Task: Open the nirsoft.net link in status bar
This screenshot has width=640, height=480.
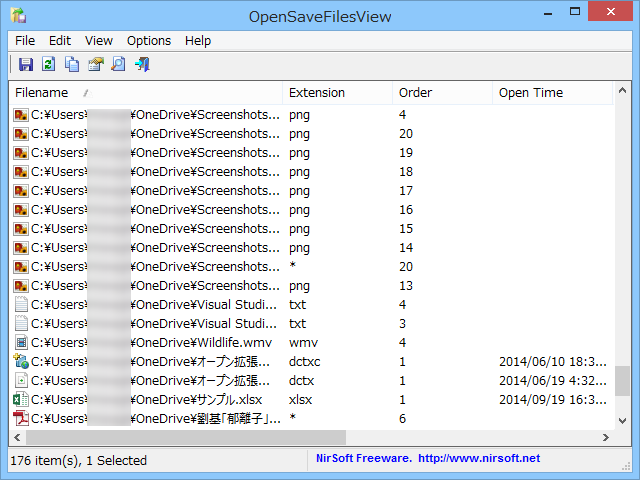Action: click(x=479, y=458)
